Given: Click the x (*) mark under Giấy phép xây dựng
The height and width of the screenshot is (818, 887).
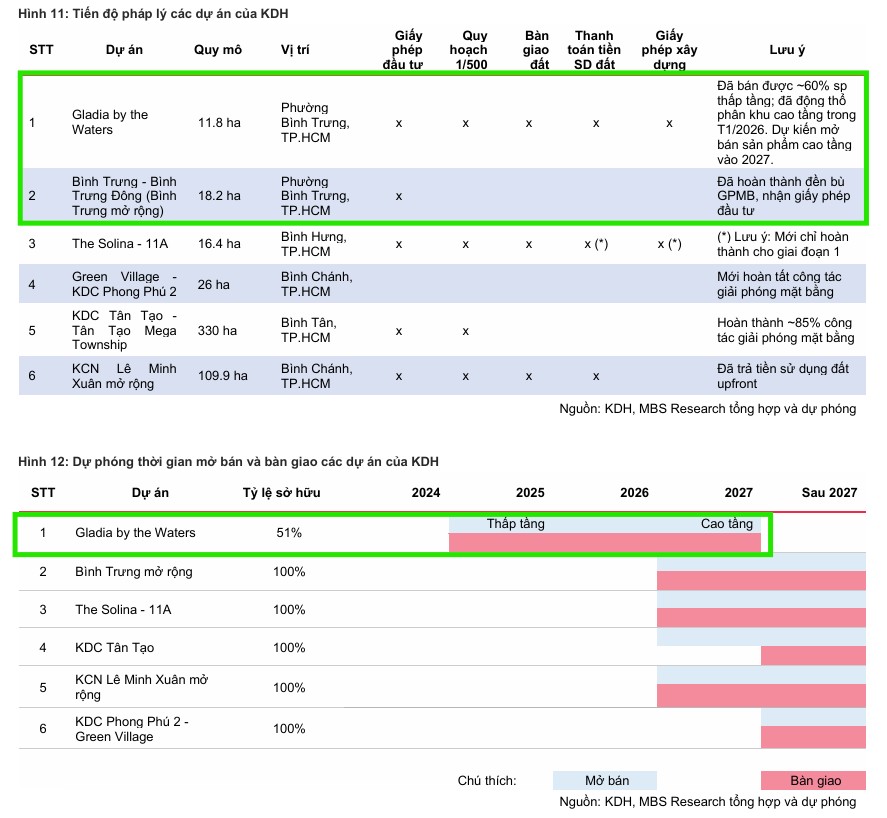Looking at the screenshot, I should pos(669,244).
